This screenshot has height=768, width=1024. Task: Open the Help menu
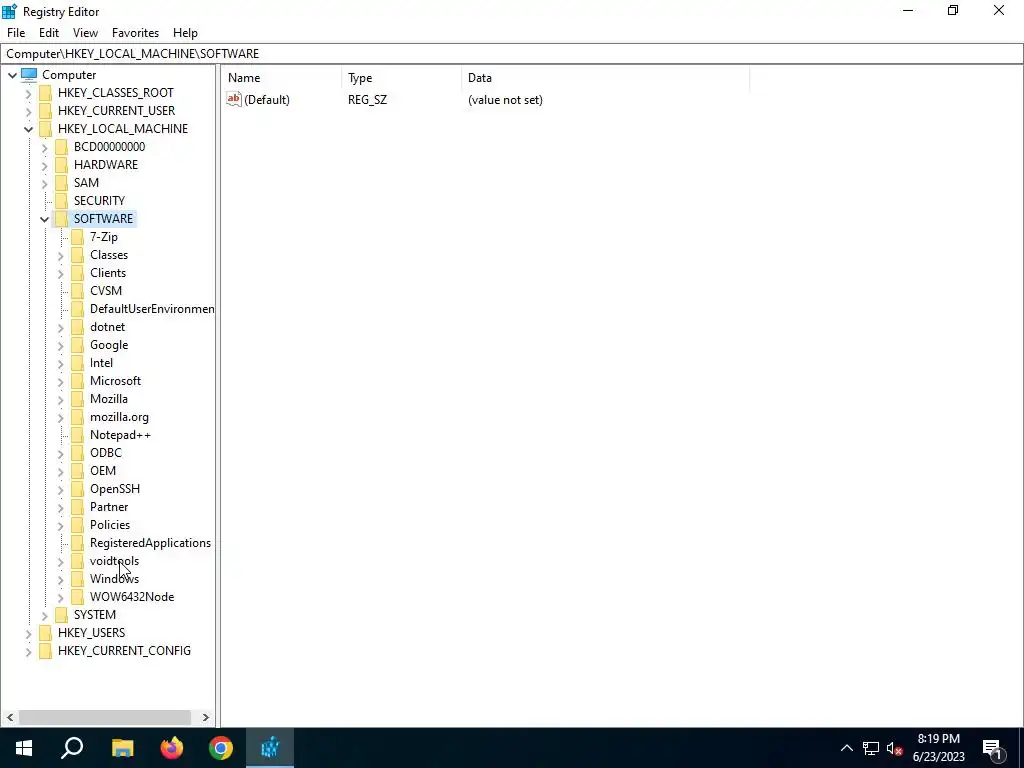[x=185, y=33]
